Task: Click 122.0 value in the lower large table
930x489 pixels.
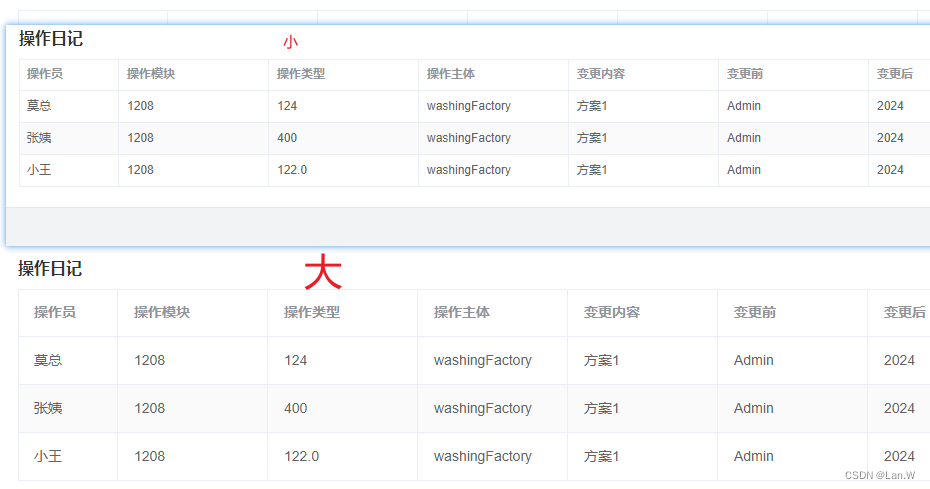Action: (302, 456)
